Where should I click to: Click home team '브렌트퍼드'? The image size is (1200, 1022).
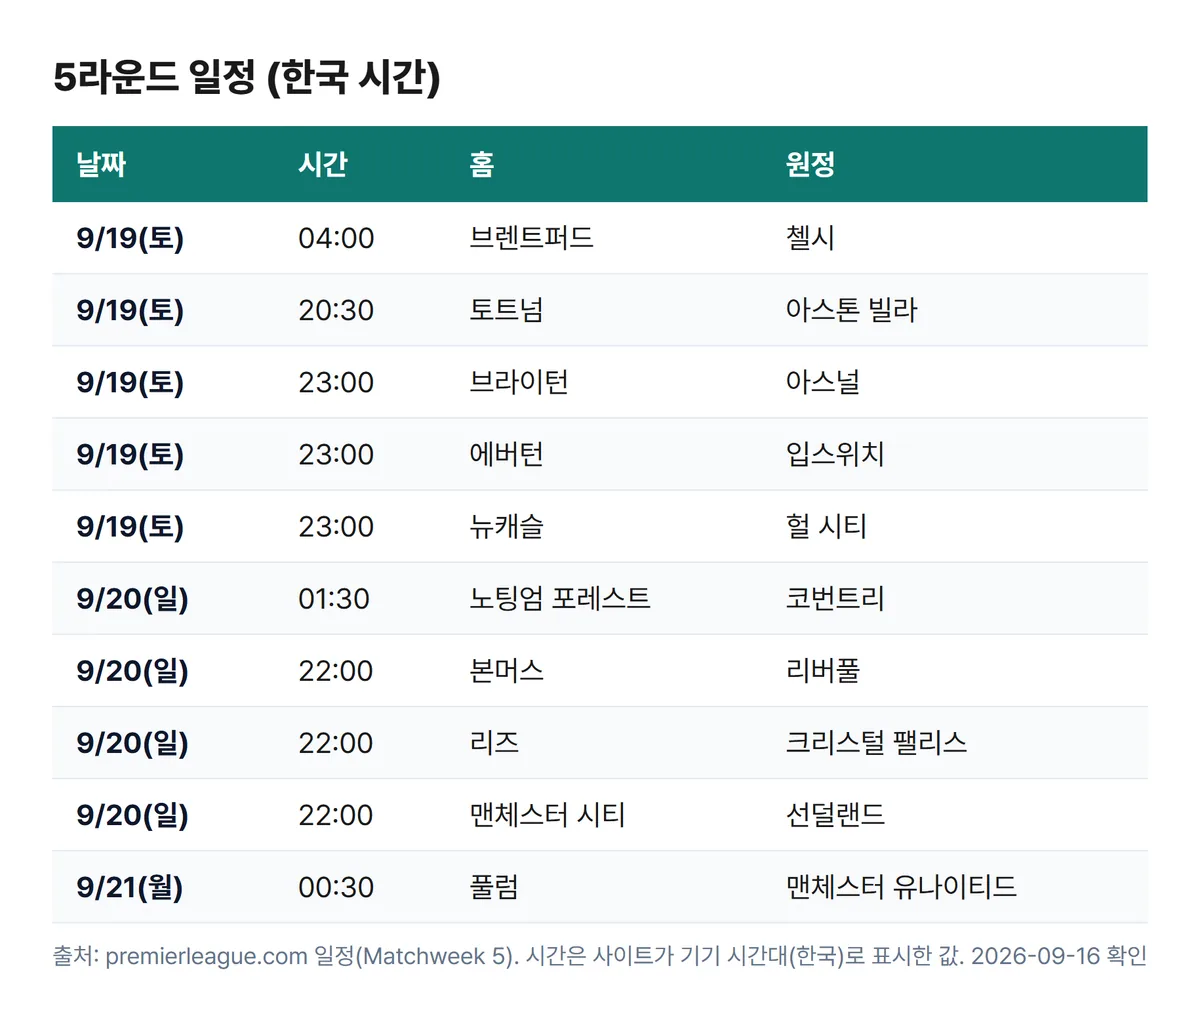click(531, 238)
